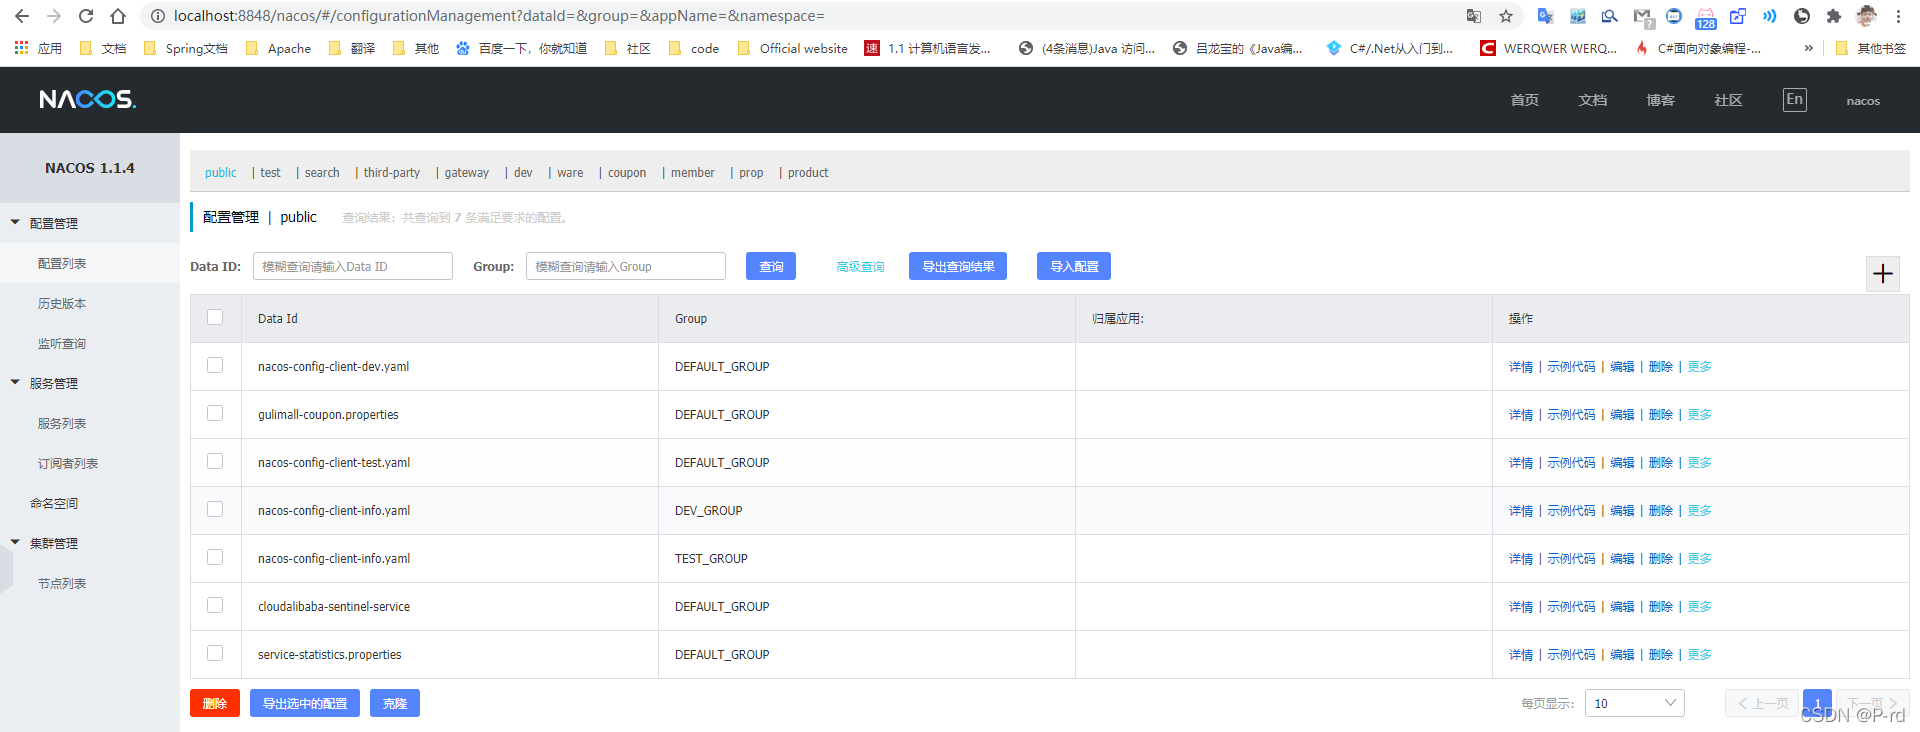Click 编辑 for the DEV_GROUP row
The image size is (1920, 732).
(1622, 511)
